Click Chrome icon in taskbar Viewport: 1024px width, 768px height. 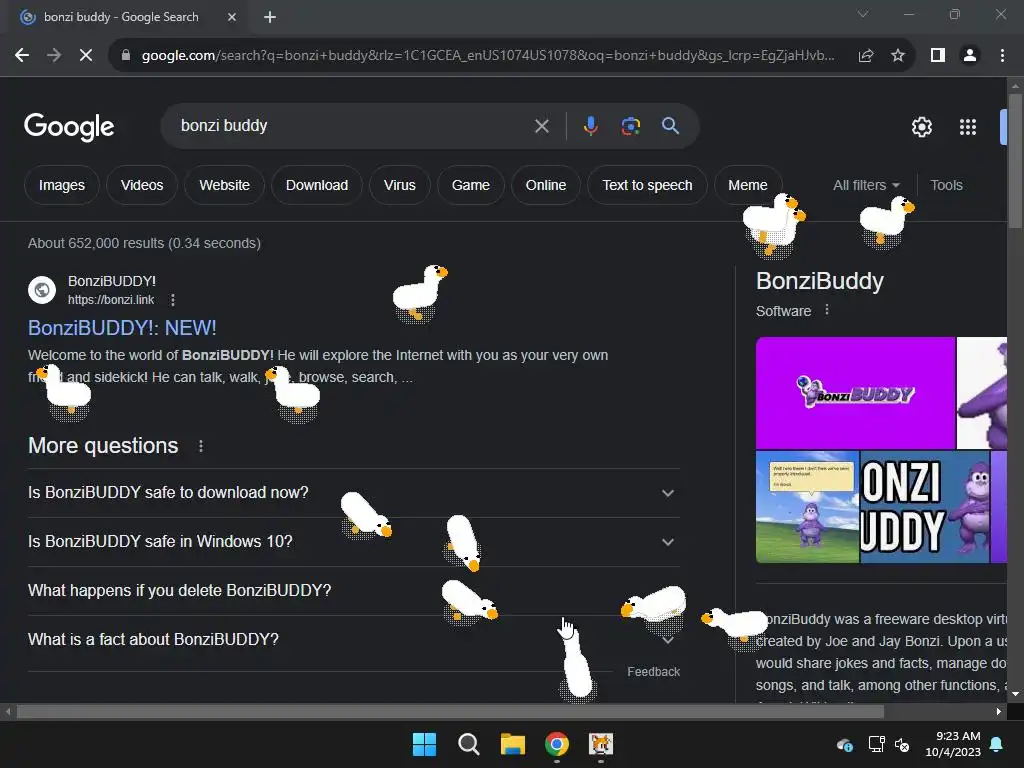click(x=556, y=744)
